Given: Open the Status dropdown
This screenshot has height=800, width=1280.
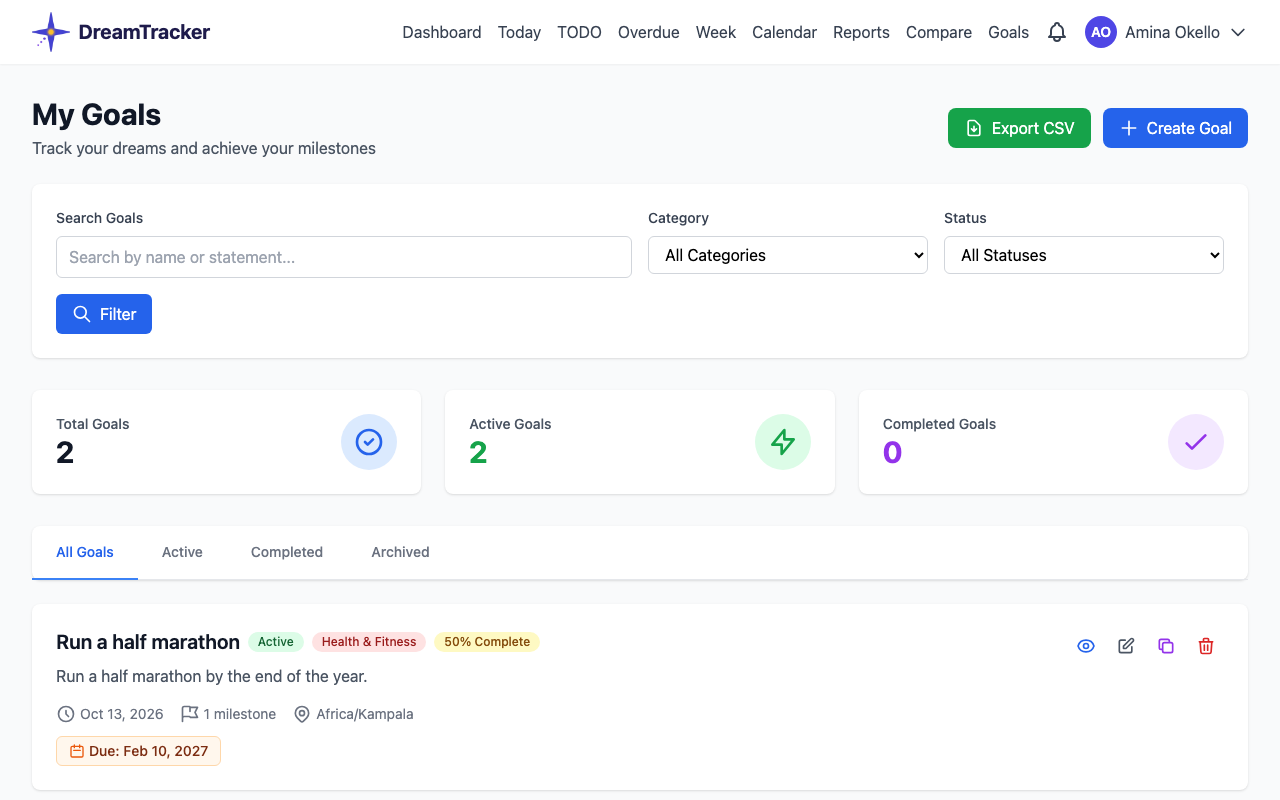Looking at the screenshot, I should click(x=1084, y=255).
